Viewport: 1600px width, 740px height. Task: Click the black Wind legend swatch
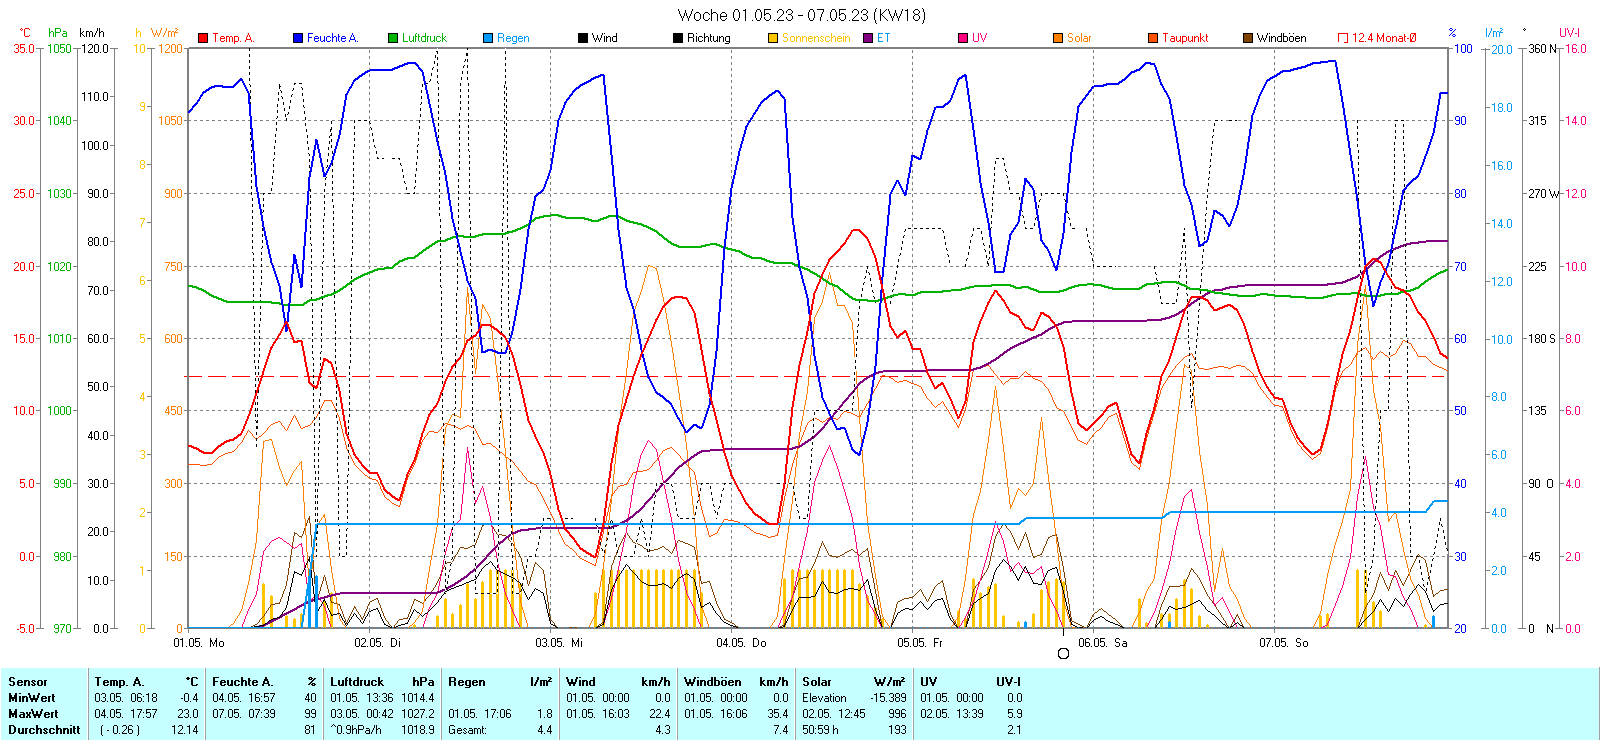coord(583,38)
